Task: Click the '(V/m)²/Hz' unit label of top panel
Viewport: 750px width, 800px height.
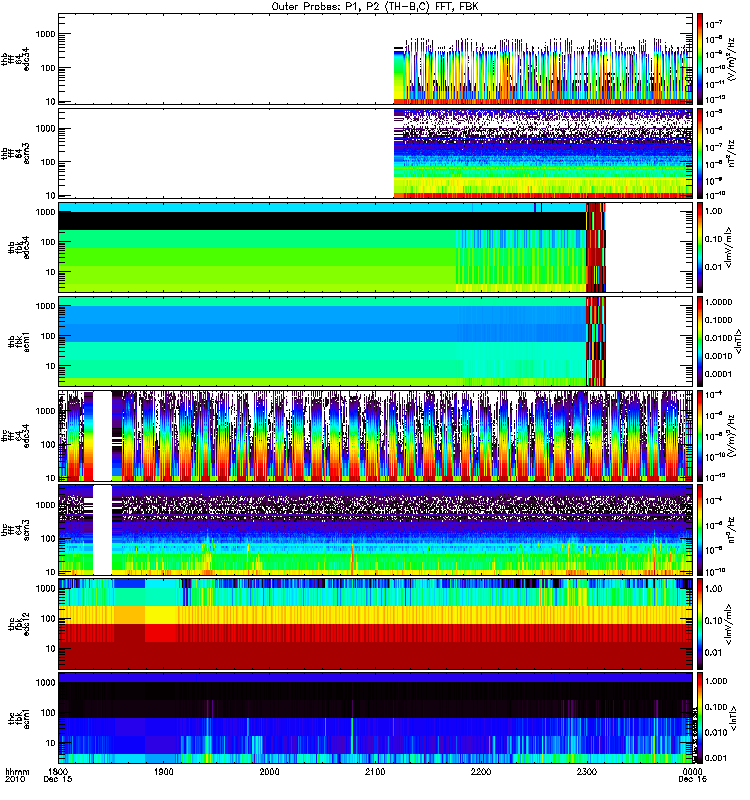Action: (x=732, y=59)
